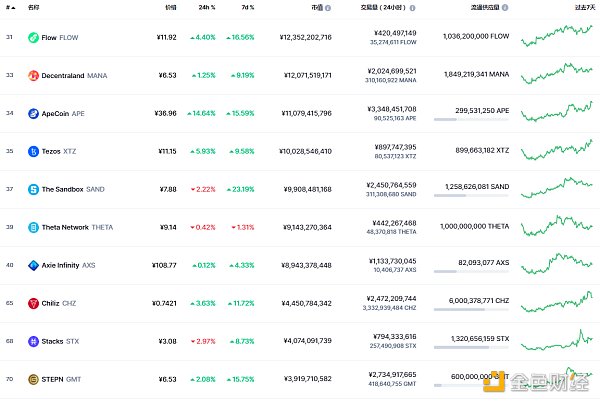Image resolution: width=600 pixels, height=403 pixels.
Task: Click the Decentraland MANA logo icon
Action: point(33,76)
